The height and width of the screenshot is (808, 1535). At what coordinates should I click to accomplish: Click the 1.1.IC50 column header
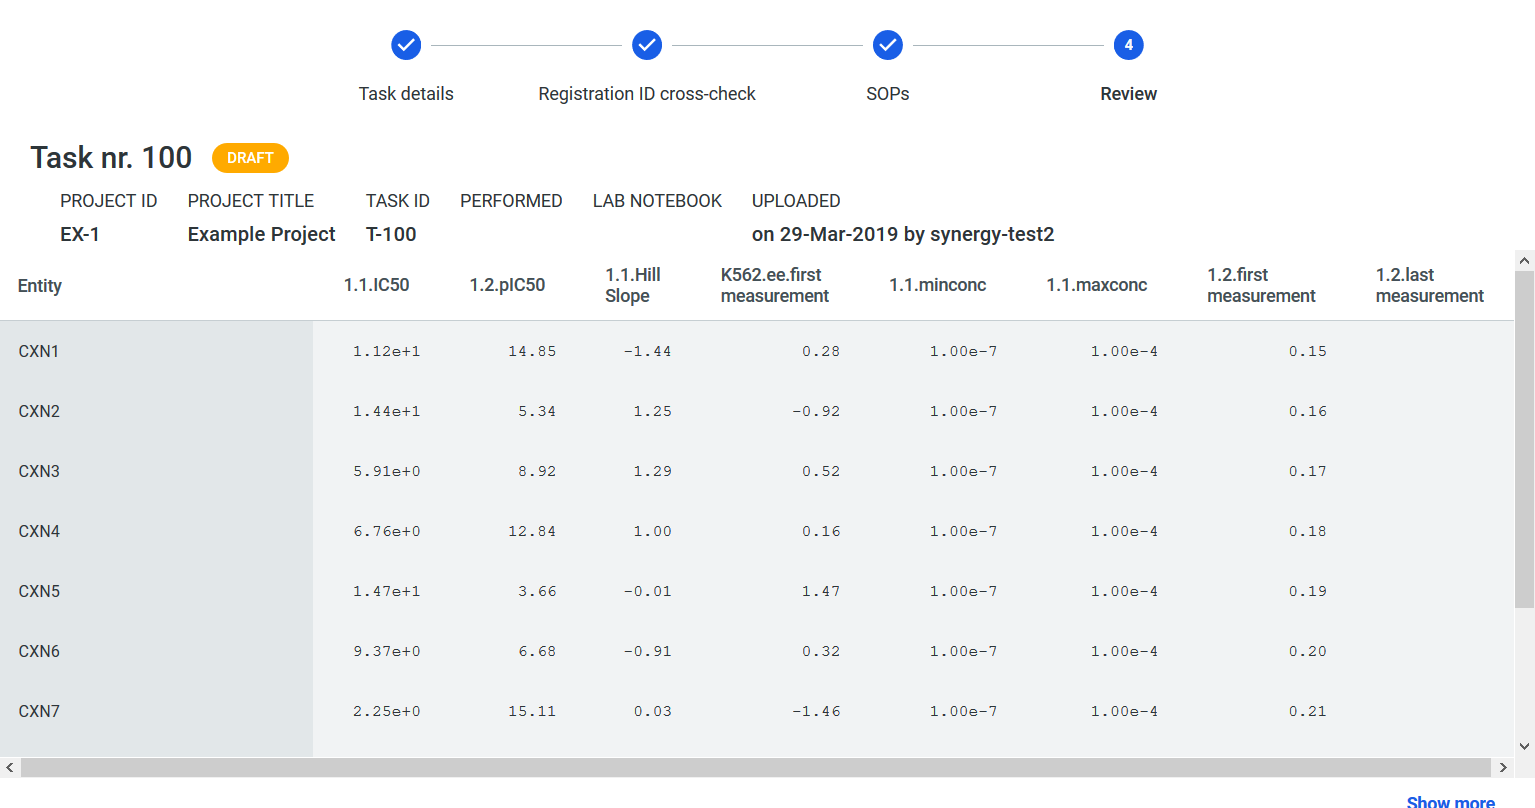click(x=377, y=285)
